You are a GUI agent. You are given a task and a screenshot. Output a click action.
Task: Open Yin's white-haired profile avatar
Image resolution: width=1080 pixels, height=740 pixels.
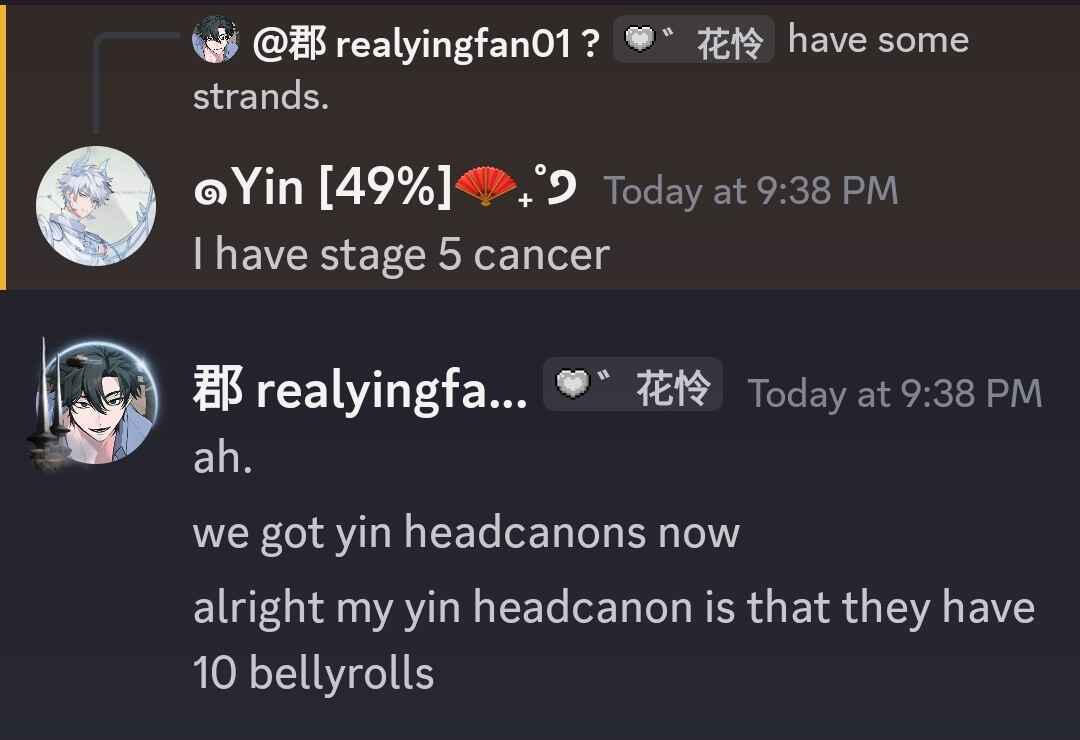[96, 206]
